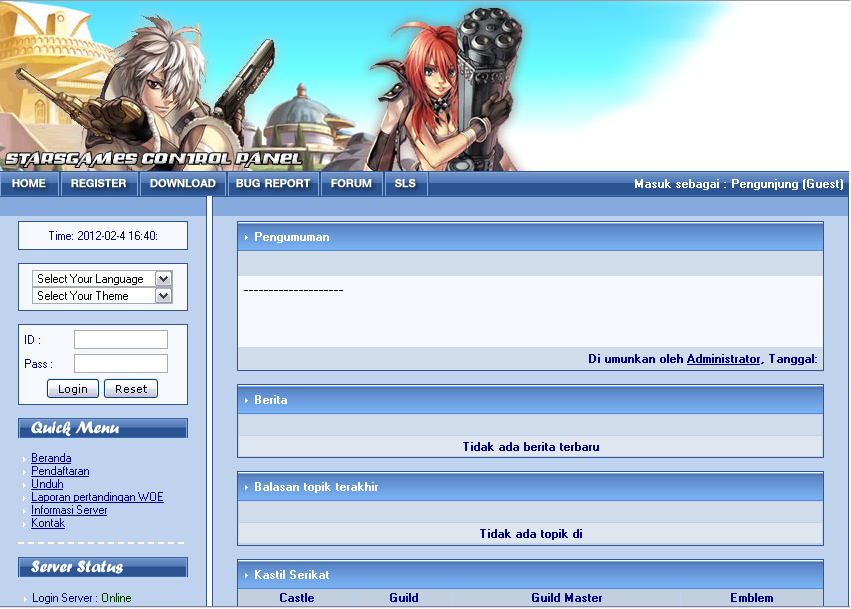Open the Pendaftaran quick menu link
The width and height of the screenshot is (851, 609).
pos(60,471)
